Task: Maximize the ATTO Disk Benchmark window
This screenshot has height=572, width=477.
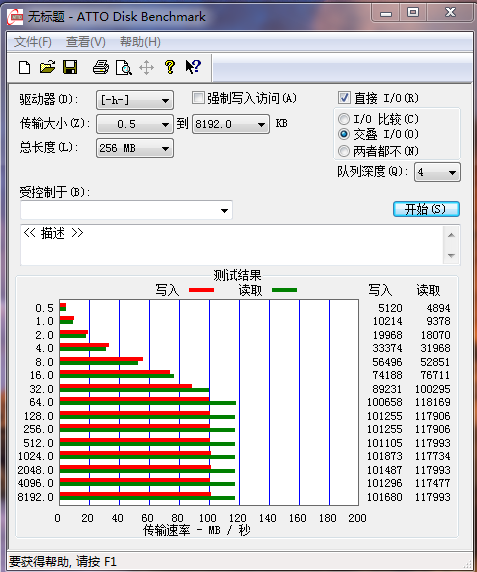Action: point(413,13)
